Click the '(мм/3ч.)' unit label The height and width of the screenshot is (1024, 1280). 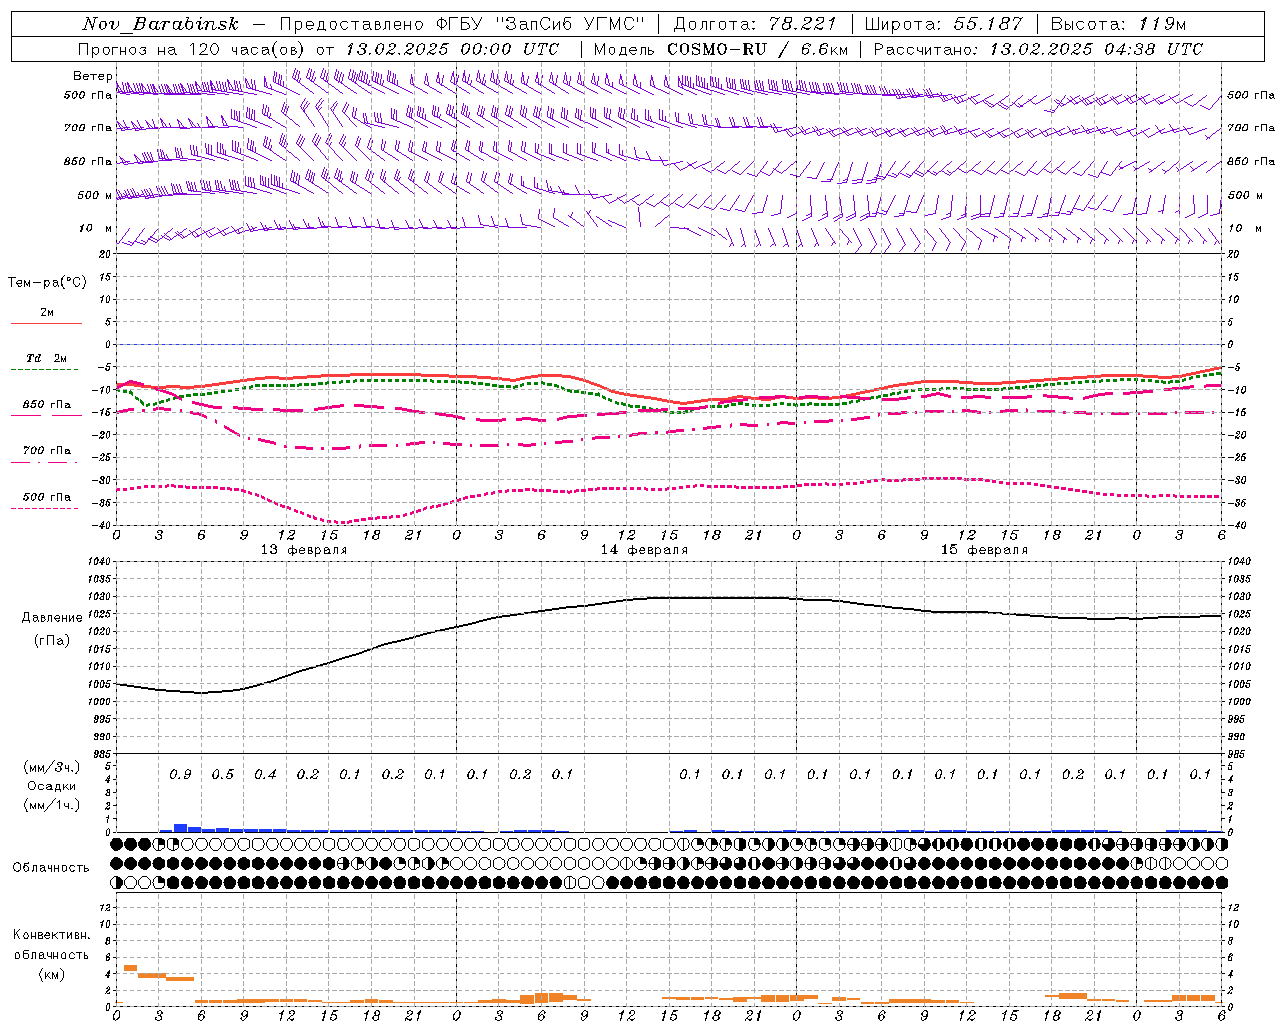pyautogui.click(x=52, y=767)
